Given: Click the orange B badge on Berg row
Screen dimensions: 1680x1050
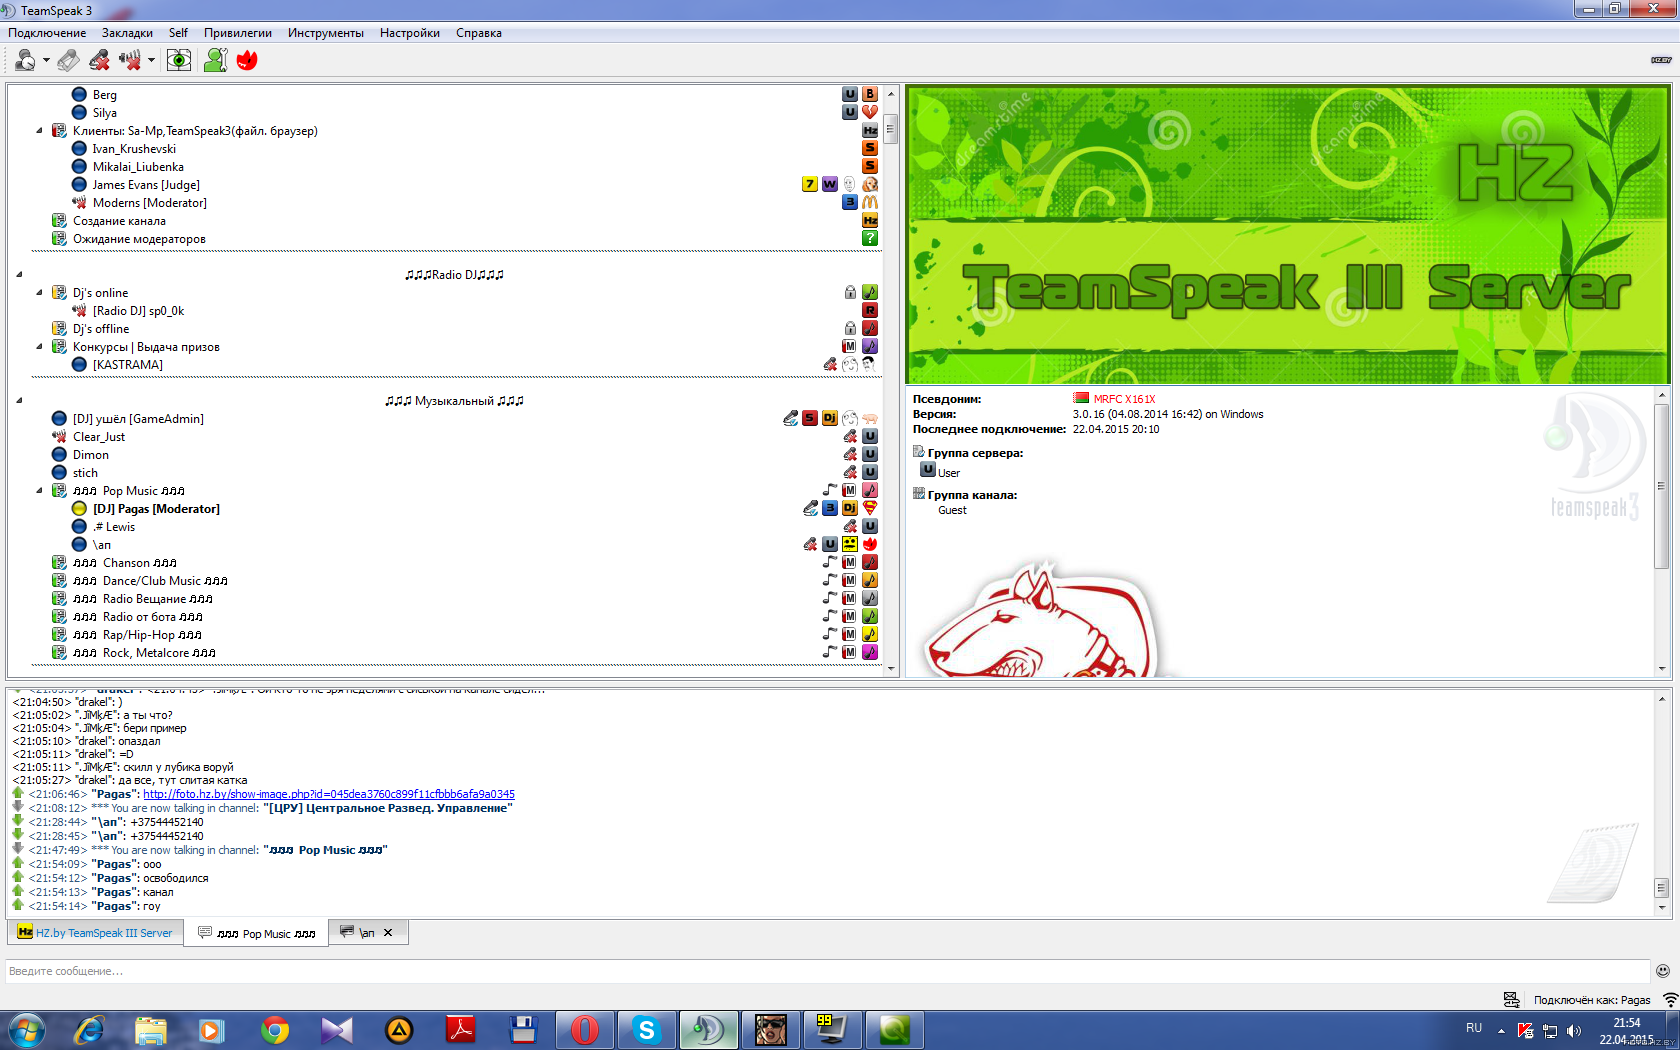Looking at the screenshot, I should [x=870, y=94].
